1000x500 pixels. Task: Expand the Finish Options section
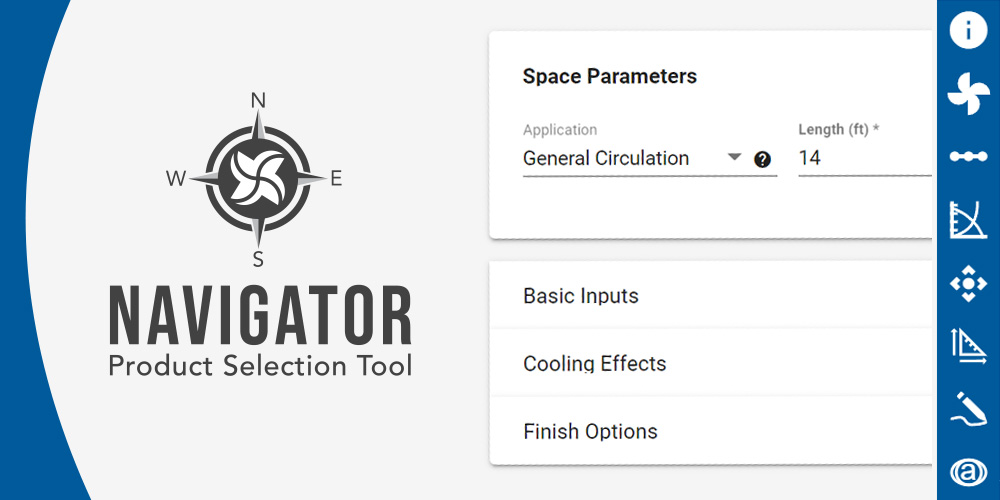(590, 432)
